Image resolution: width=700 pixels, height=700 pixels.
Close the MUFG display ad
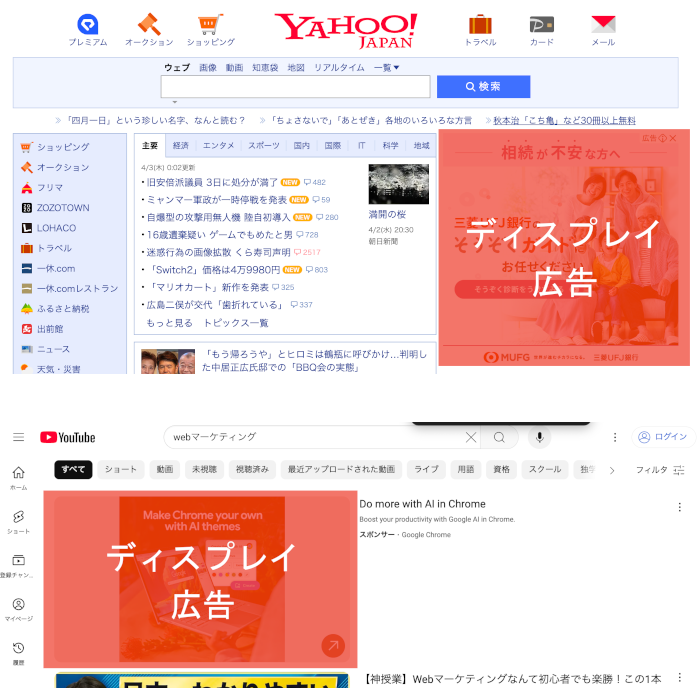click(x=673, y=138)
